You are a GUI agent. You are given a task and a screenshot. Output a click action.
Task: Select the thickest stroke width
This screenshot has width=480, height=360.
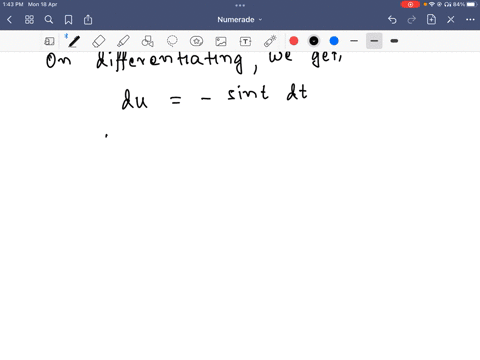point(394,41)
